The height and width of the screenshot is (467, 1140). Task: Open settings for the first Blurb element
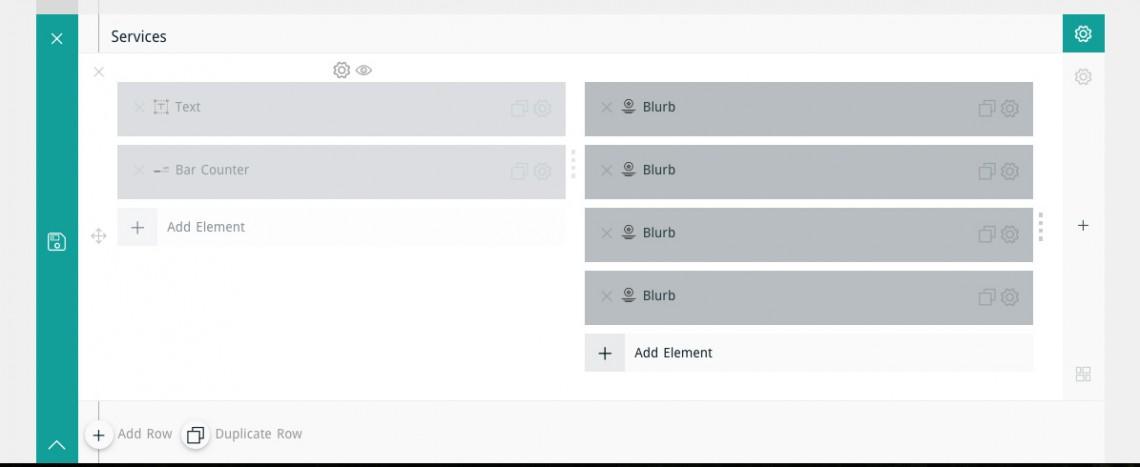[x=1009, y=108]
